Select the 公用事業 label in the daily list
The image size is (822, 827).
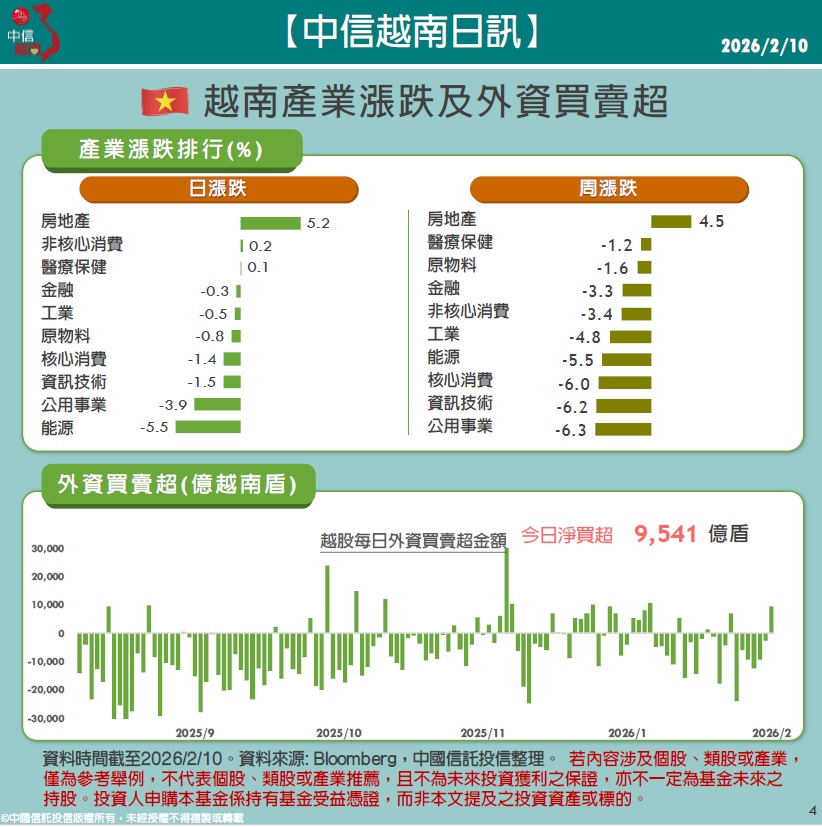pyautogui.click(x=74, y=405)
